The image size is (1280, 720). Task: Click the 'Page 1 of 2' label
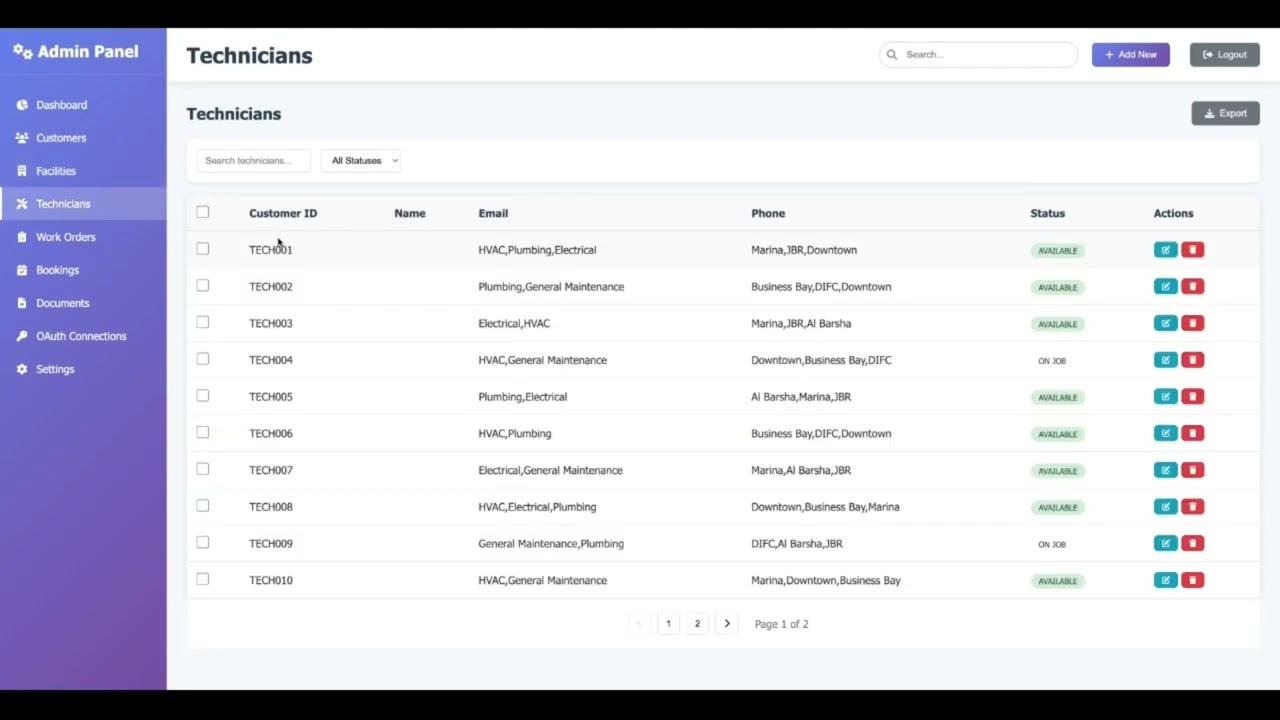click(781, 624)
